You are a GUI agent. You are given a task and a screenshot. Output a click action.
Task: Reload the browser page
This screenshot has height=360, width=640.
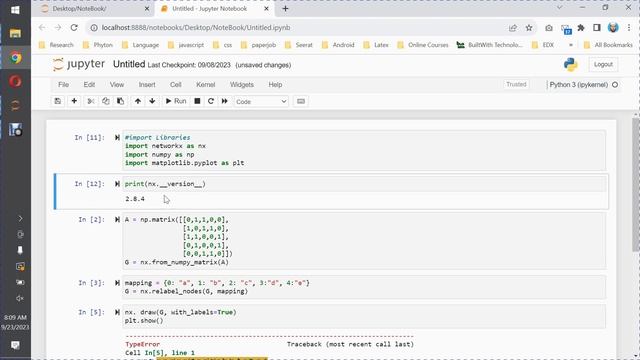[74, 28]
